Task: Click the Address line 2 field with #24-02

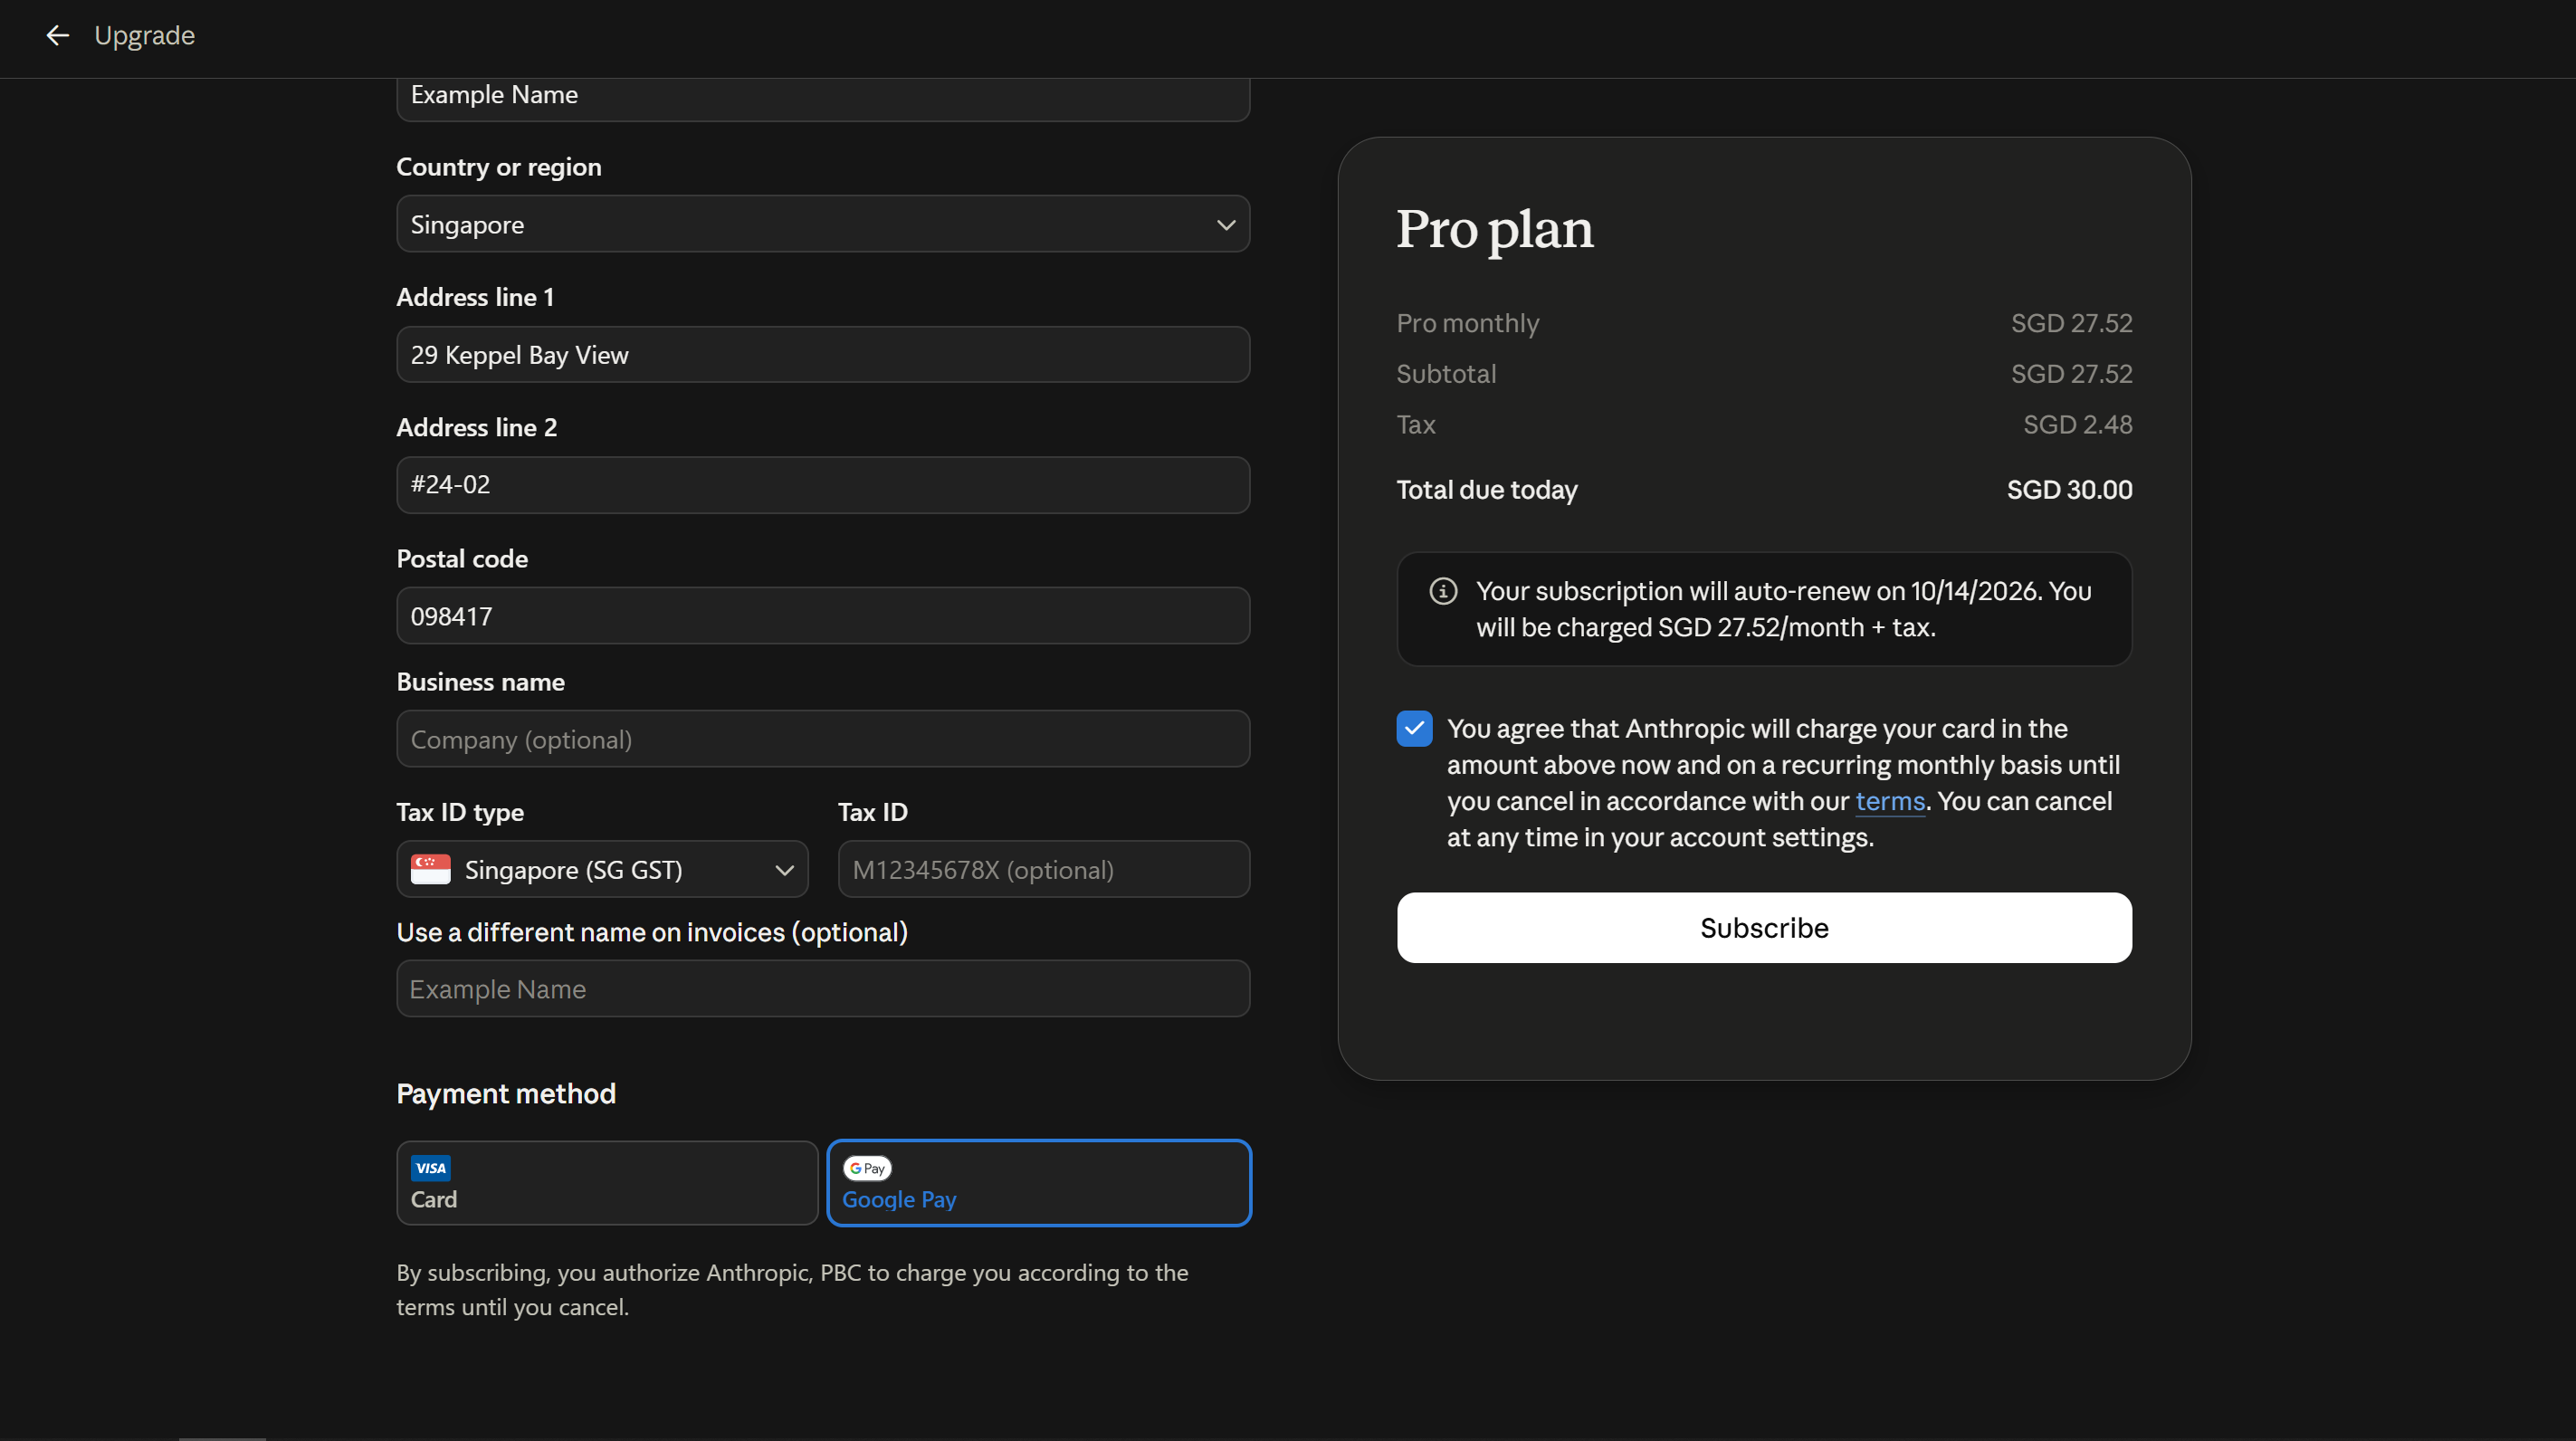Action: coord(823,485)
